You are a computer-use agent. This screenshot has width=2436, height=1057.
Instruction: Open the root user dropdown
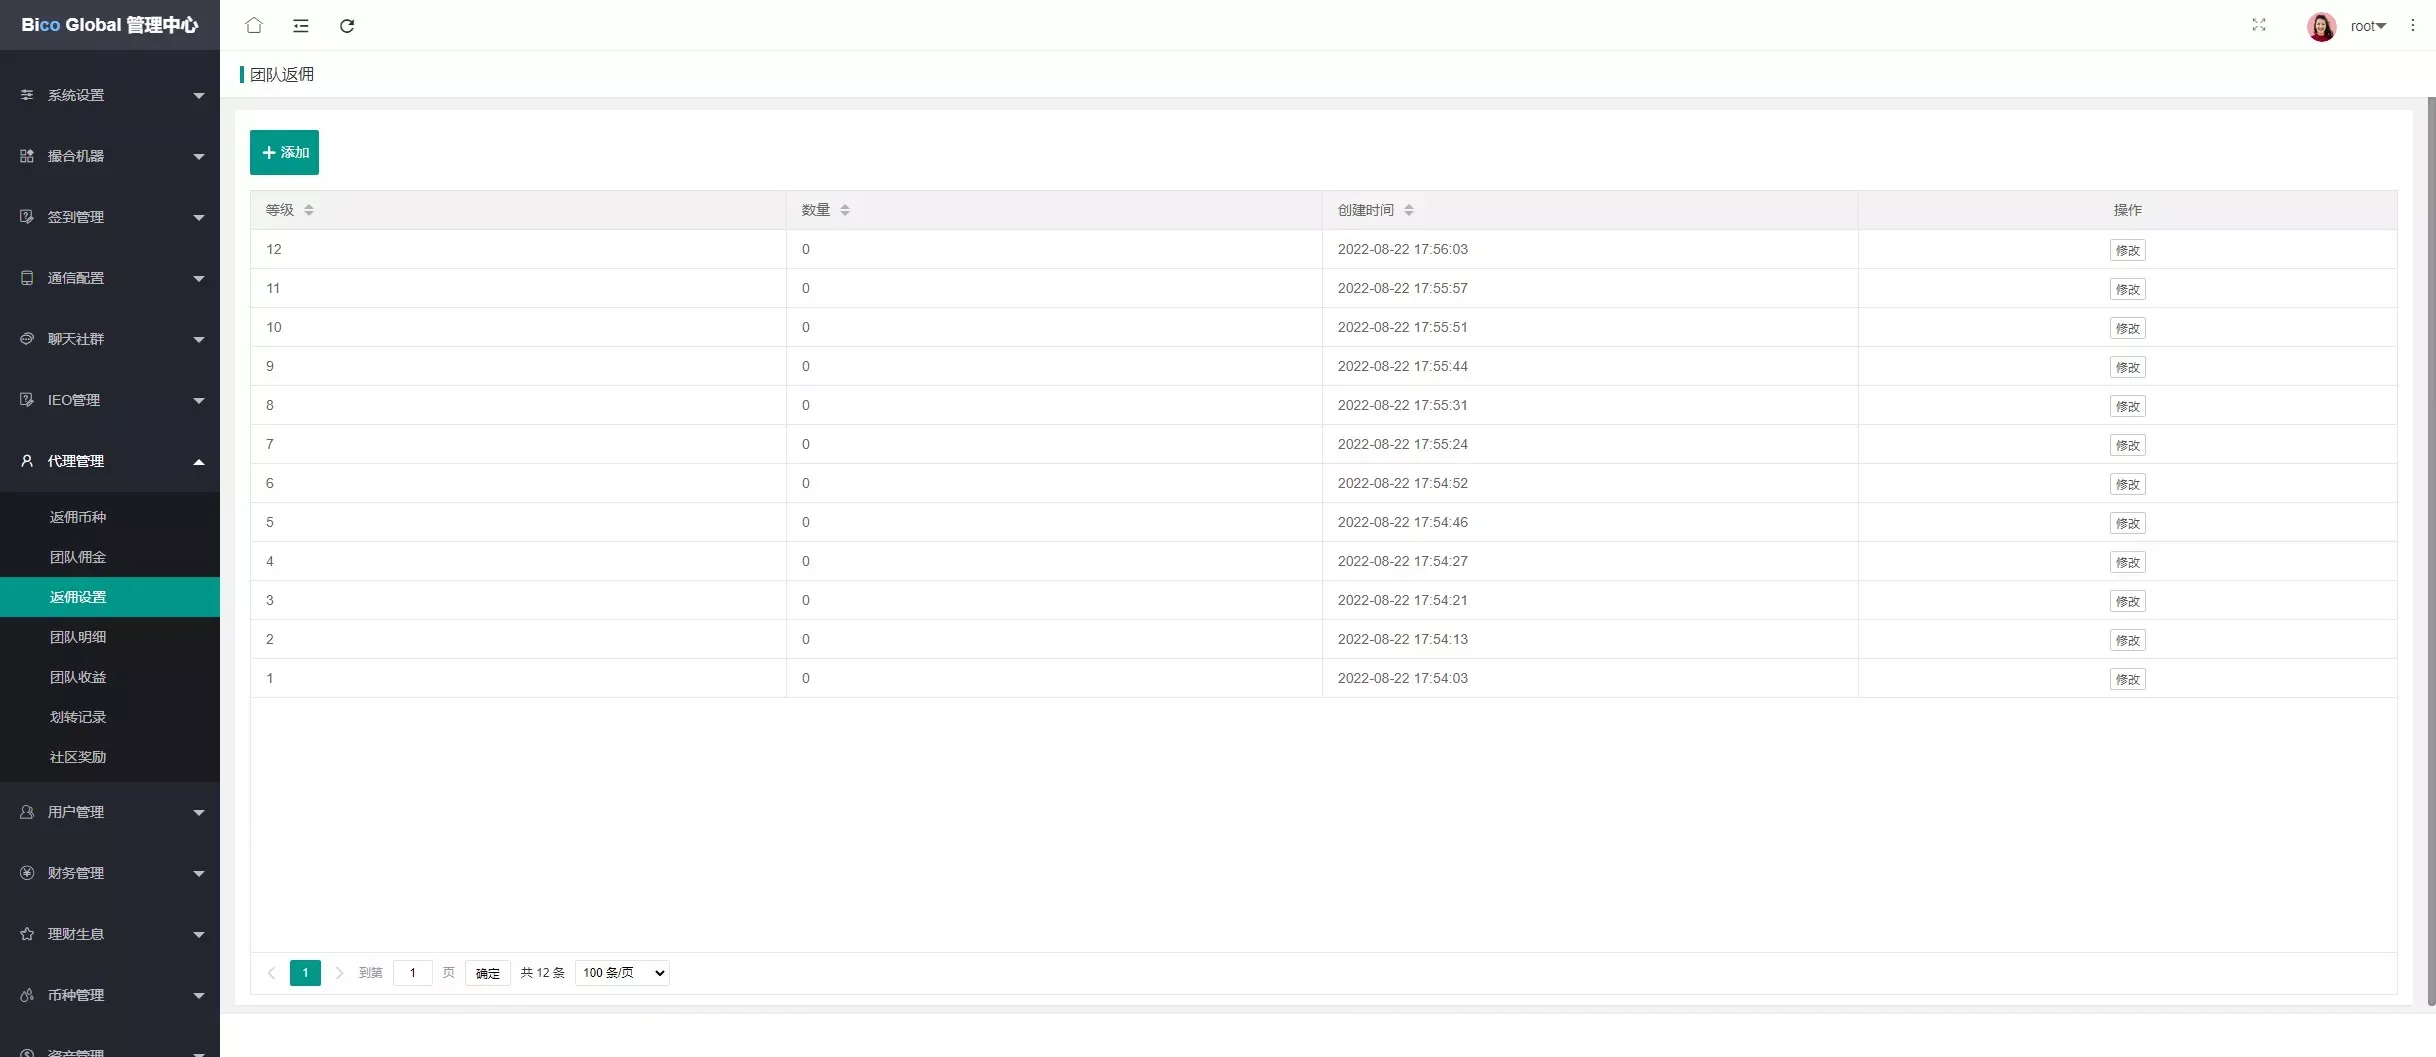tap(2368, 26)
